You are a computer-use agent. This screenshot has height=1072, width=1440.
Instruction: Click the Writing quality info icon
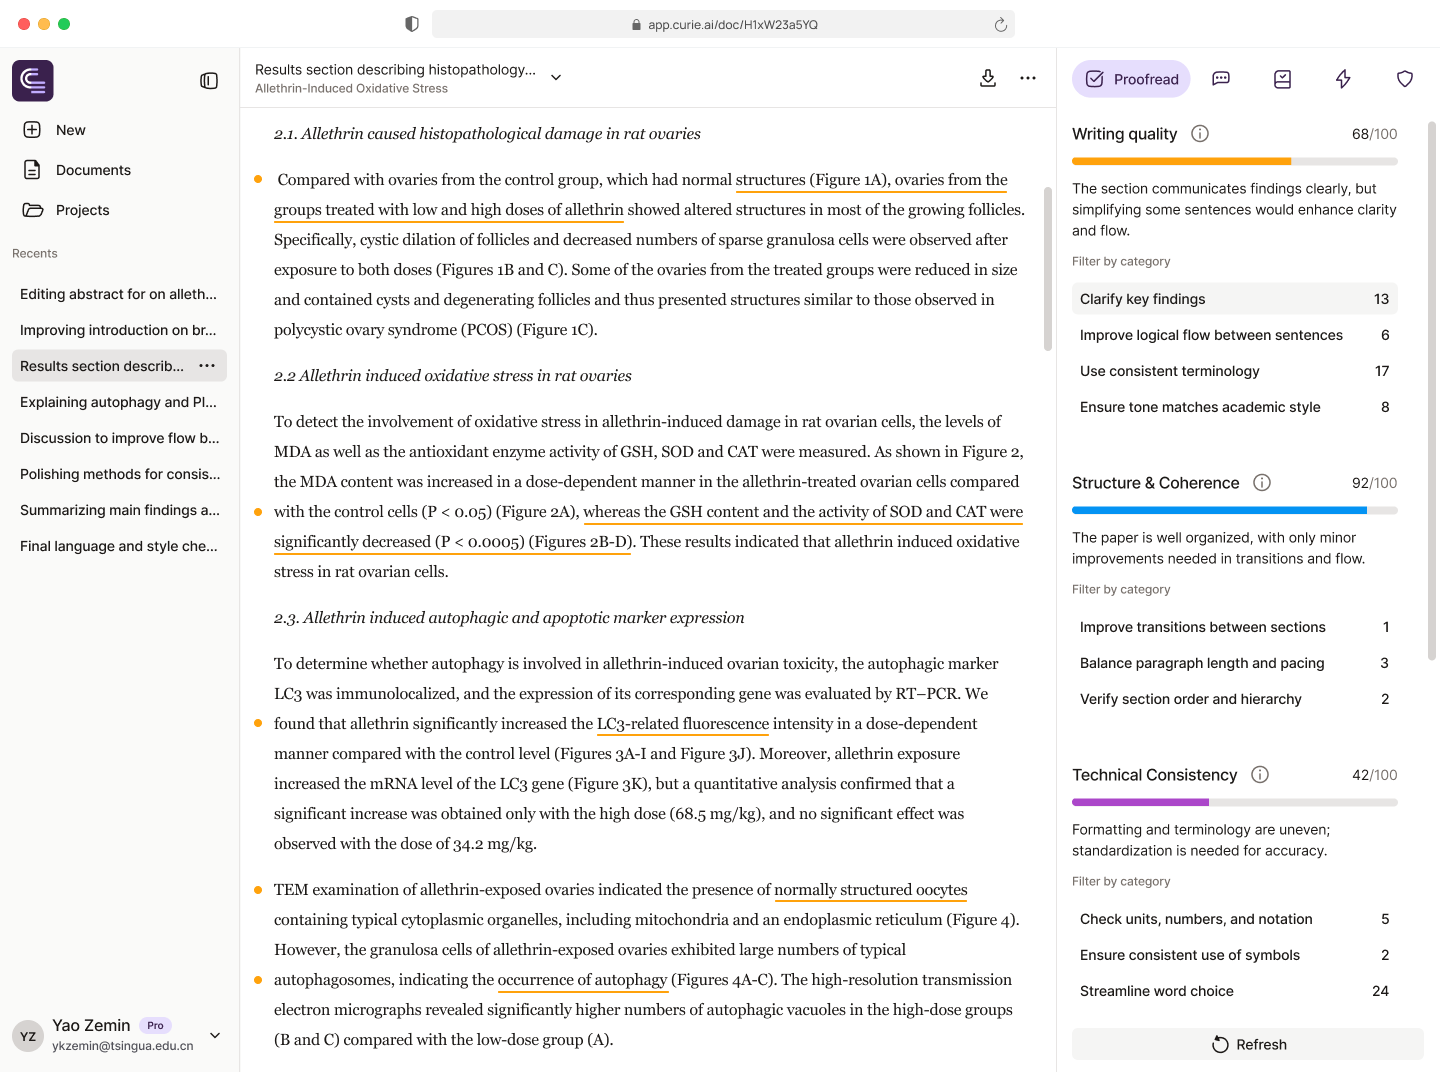1200,134
